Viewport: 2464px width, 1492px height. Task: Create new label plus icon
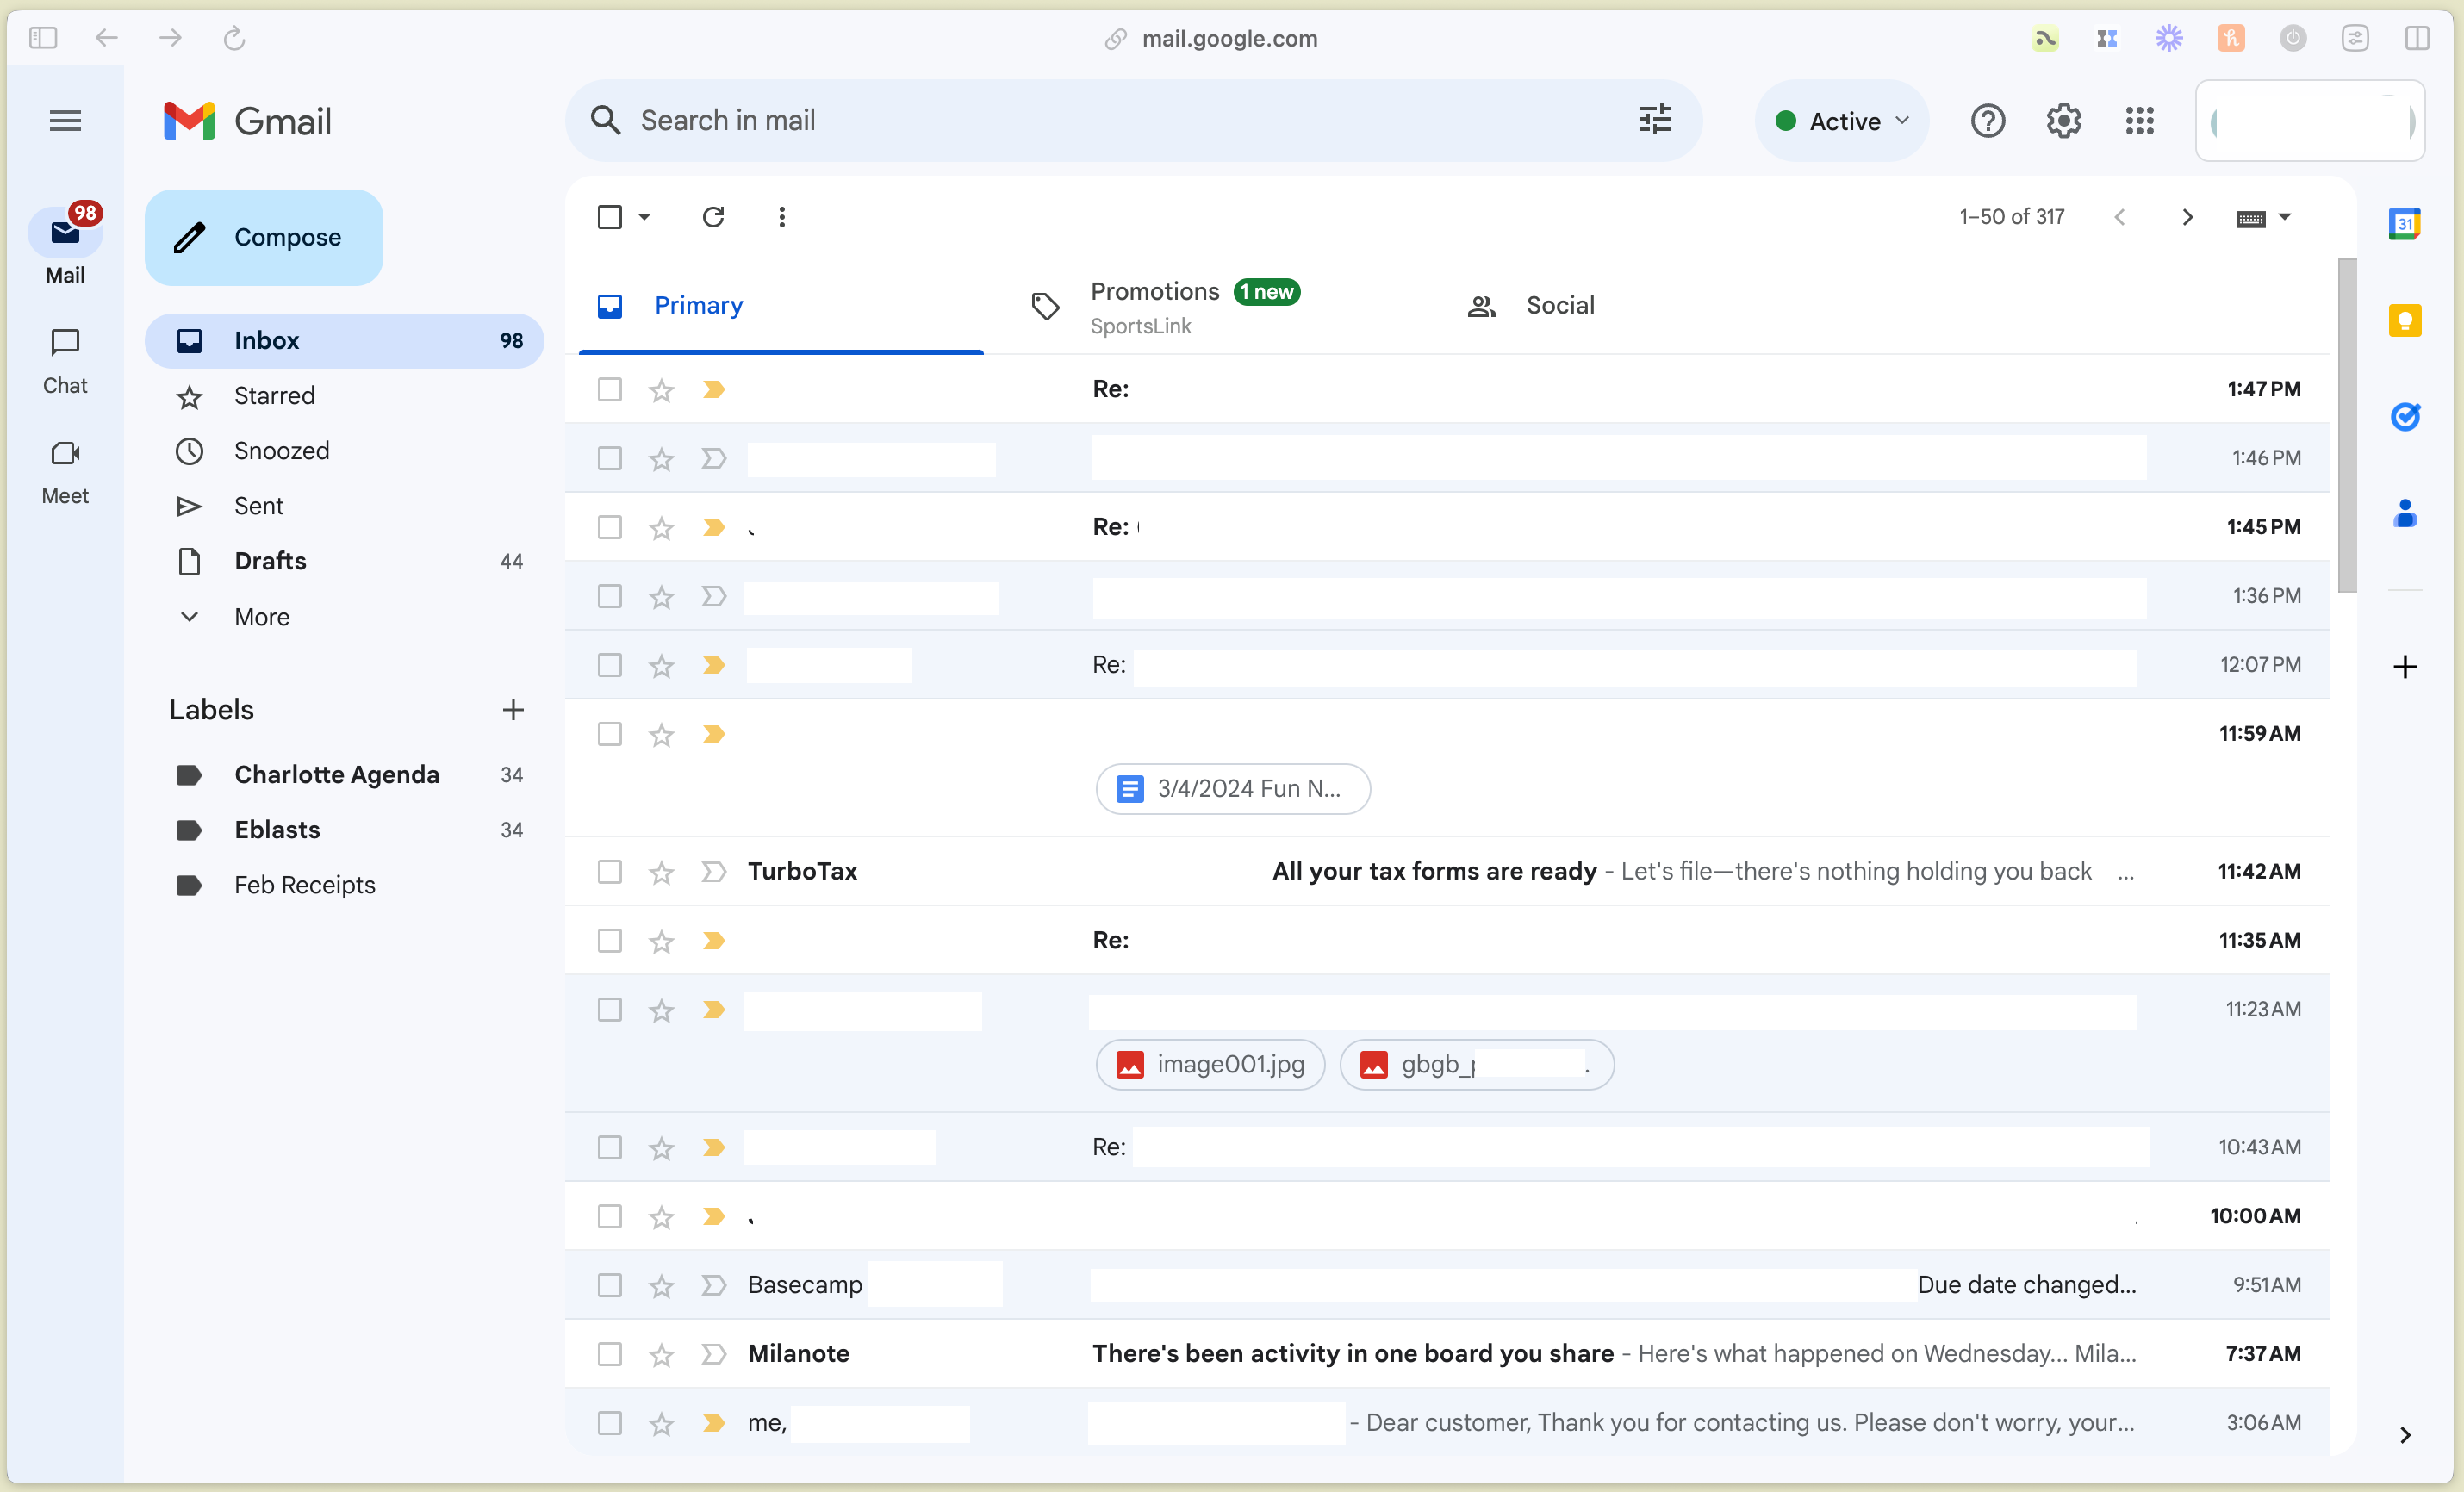pyautogui.click(x=513, y=709)
